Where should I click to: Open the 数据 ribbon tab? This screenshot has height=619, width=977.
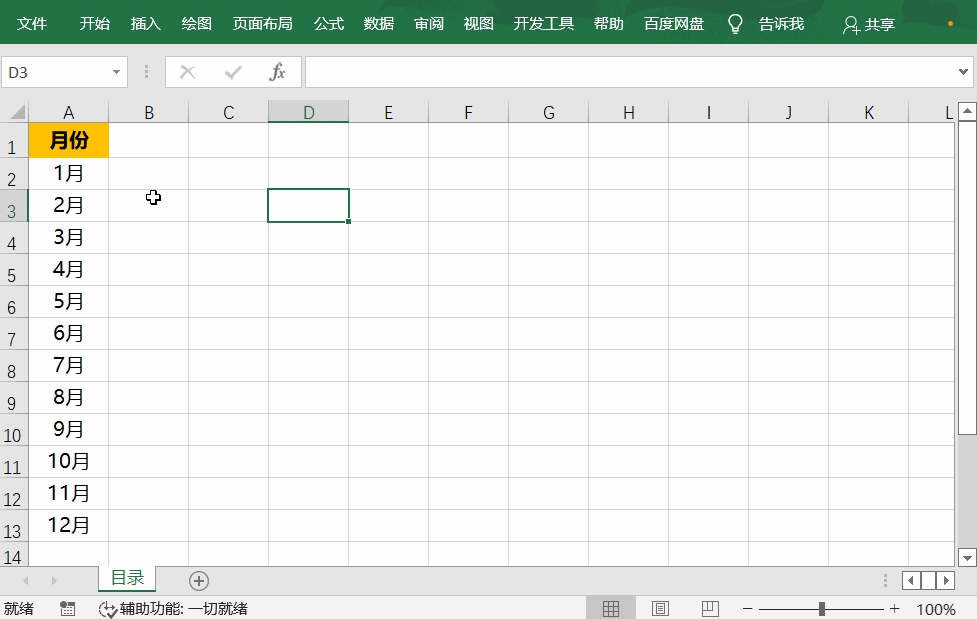[379, 24]
